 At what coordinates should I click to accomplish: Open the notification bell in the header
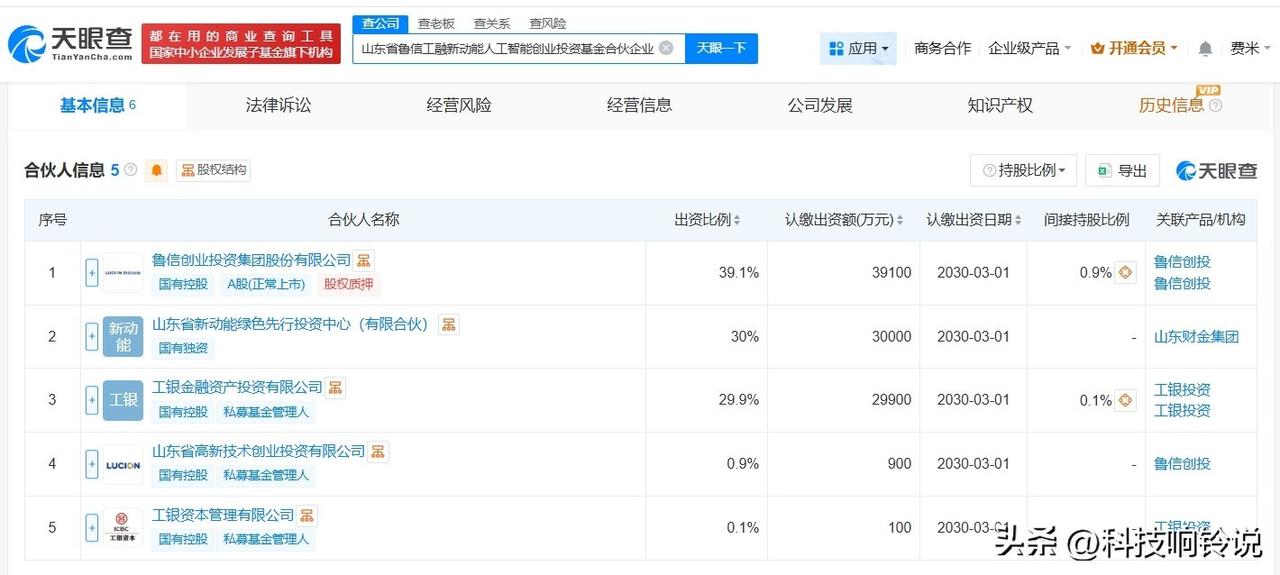tap(1205, 48)
